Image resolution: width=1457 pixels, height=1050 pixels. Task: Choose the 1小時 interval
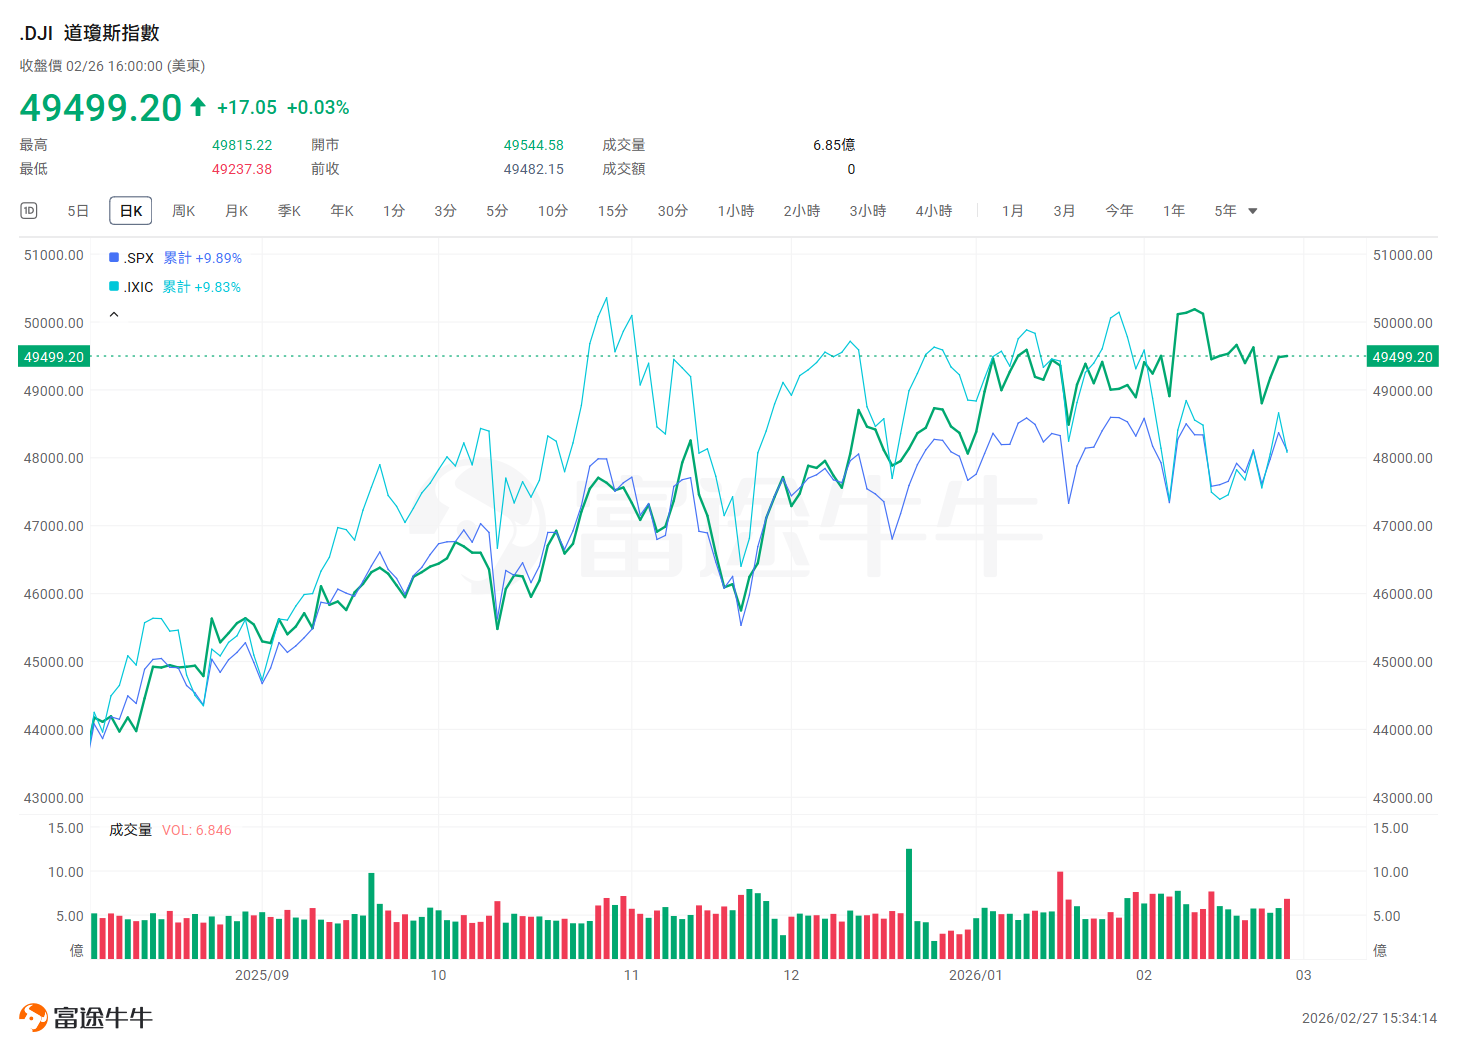point(736,211)
